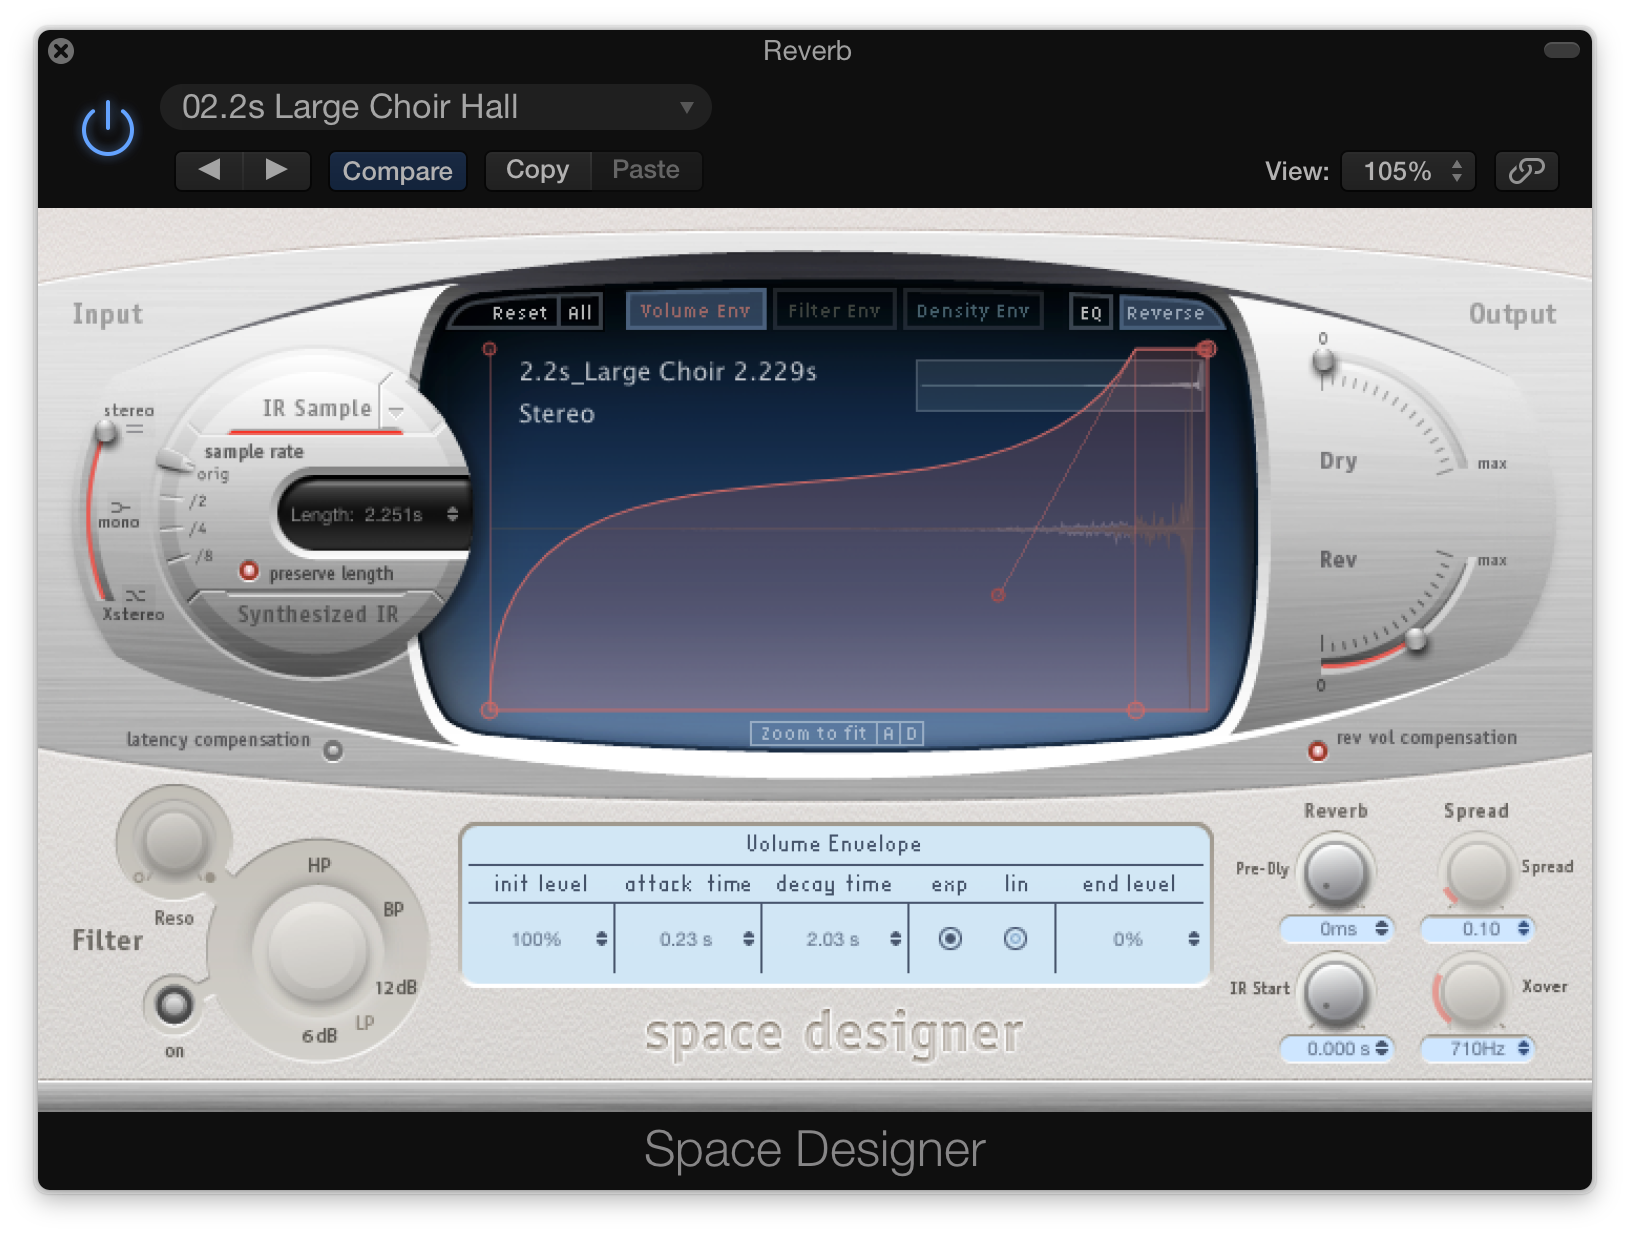Switch to the Density Env tab
This screenshot has height=1236, width=1630.
click(972, 310)
